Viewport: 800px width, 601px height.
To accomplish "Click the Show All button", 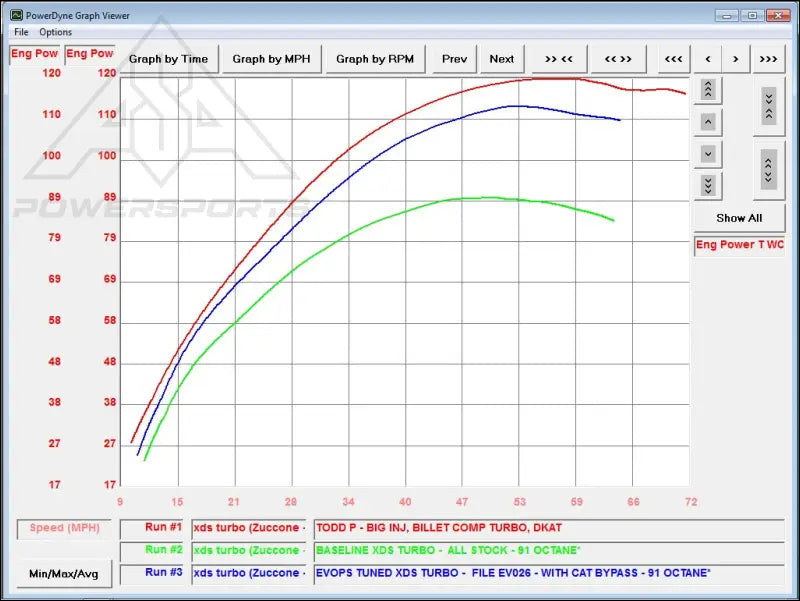I will 739,217.
